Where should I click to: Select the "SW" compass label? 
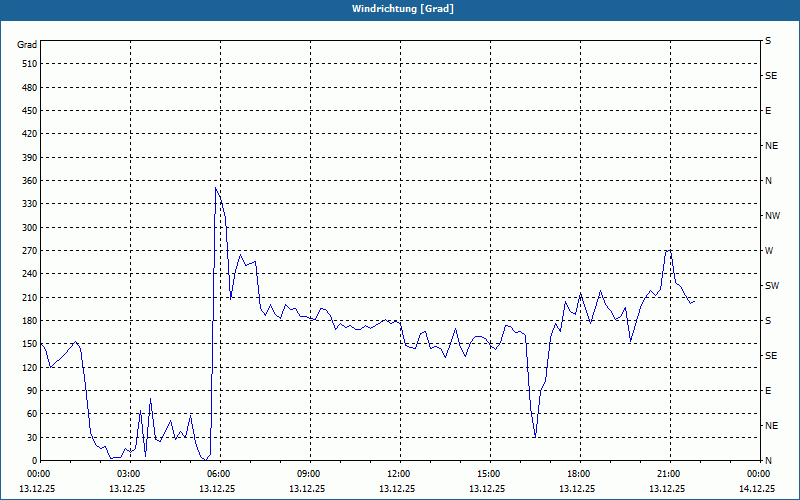coord(772,286)
